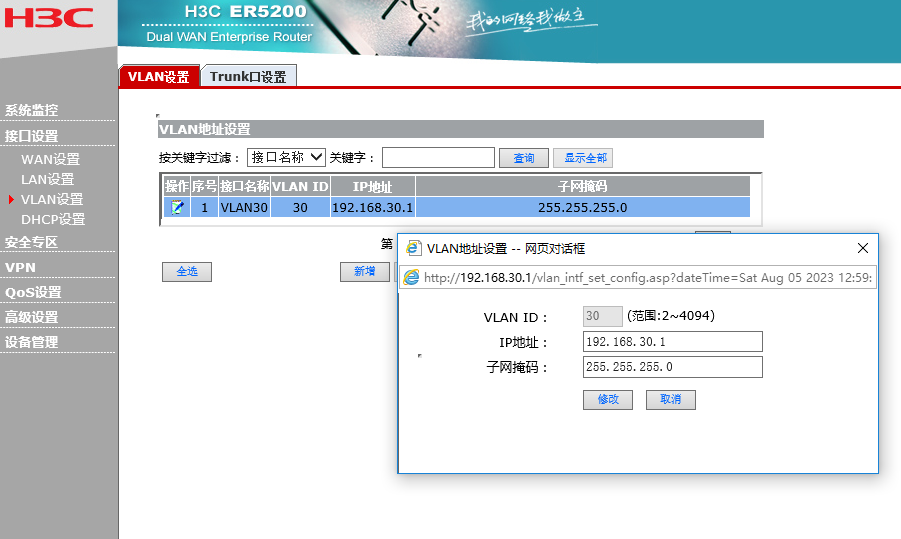Click the 接口名称 column header
Viewport: 901px width, 539px height.
pos(244,186)
